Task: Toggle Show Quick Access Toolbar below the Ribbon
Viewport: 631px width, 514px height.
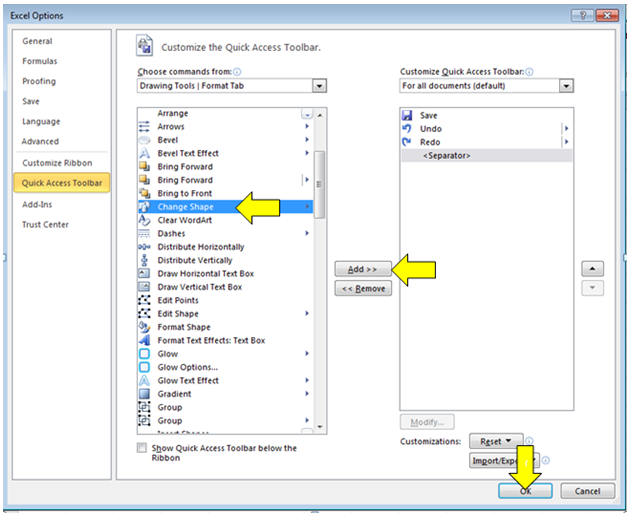Action: point(142,448)
